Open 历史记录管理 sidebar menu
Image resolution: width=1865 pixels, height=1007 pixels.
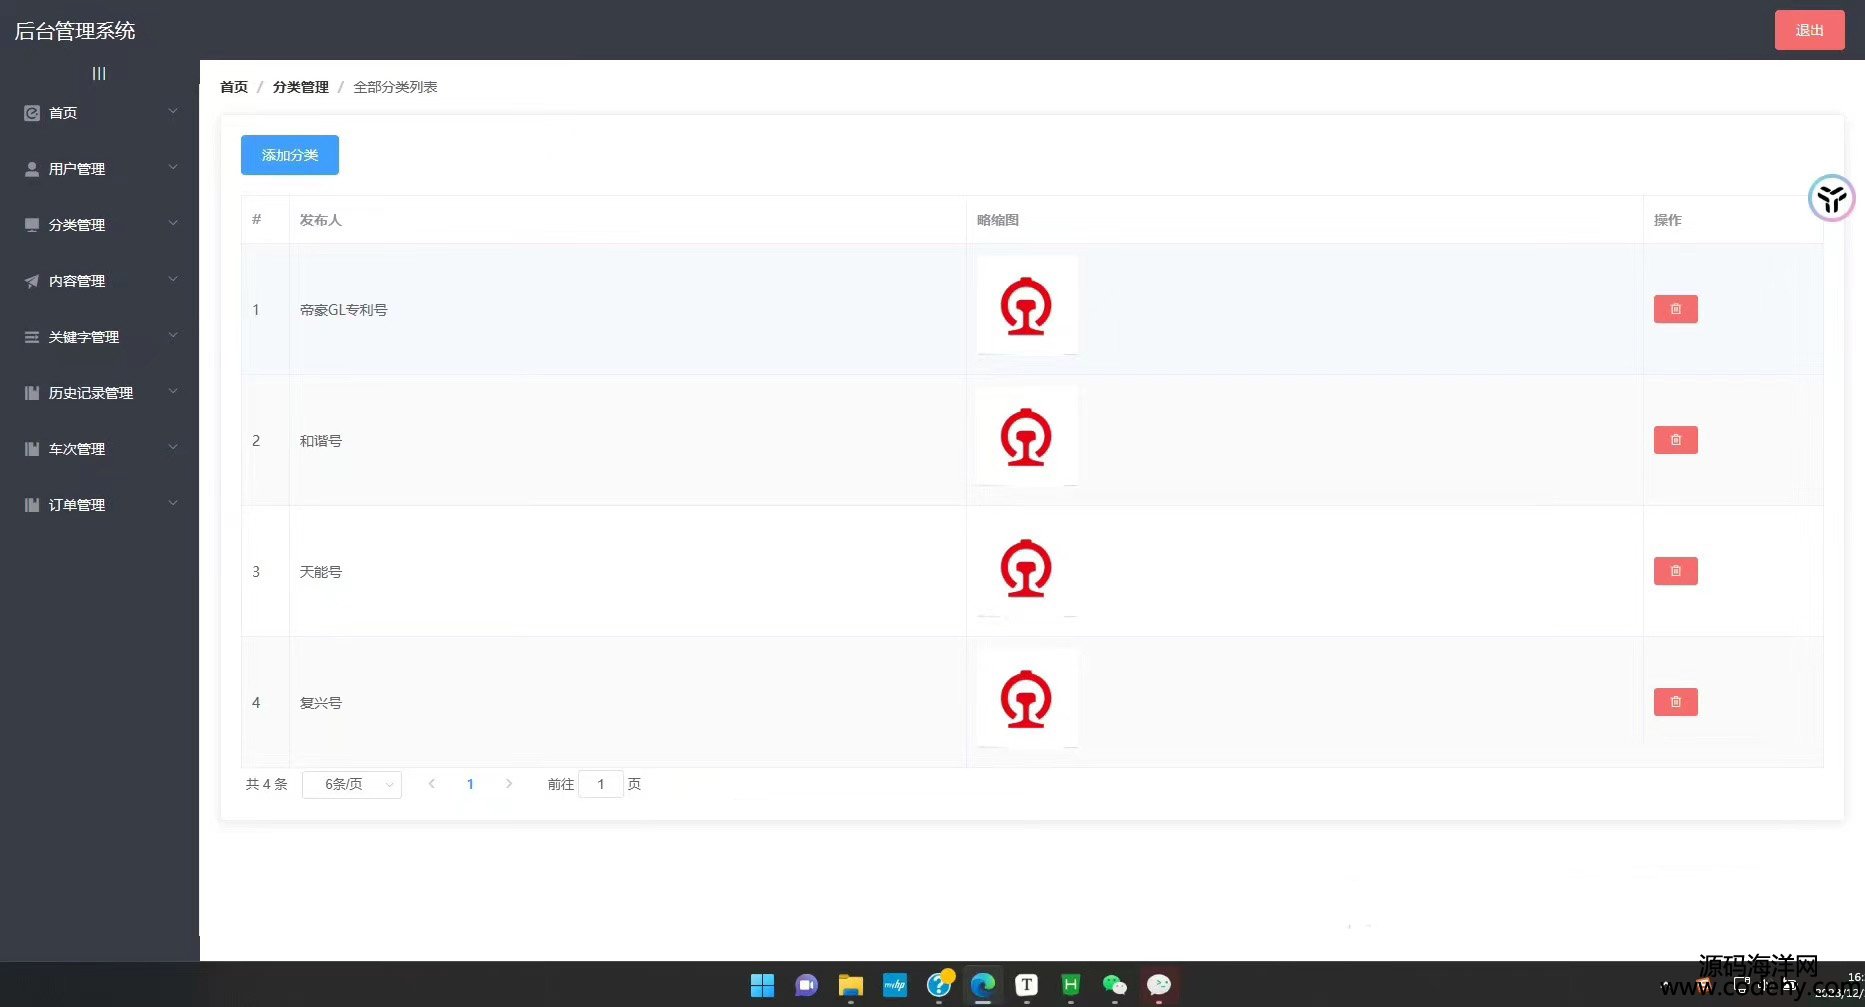[100, 393]
